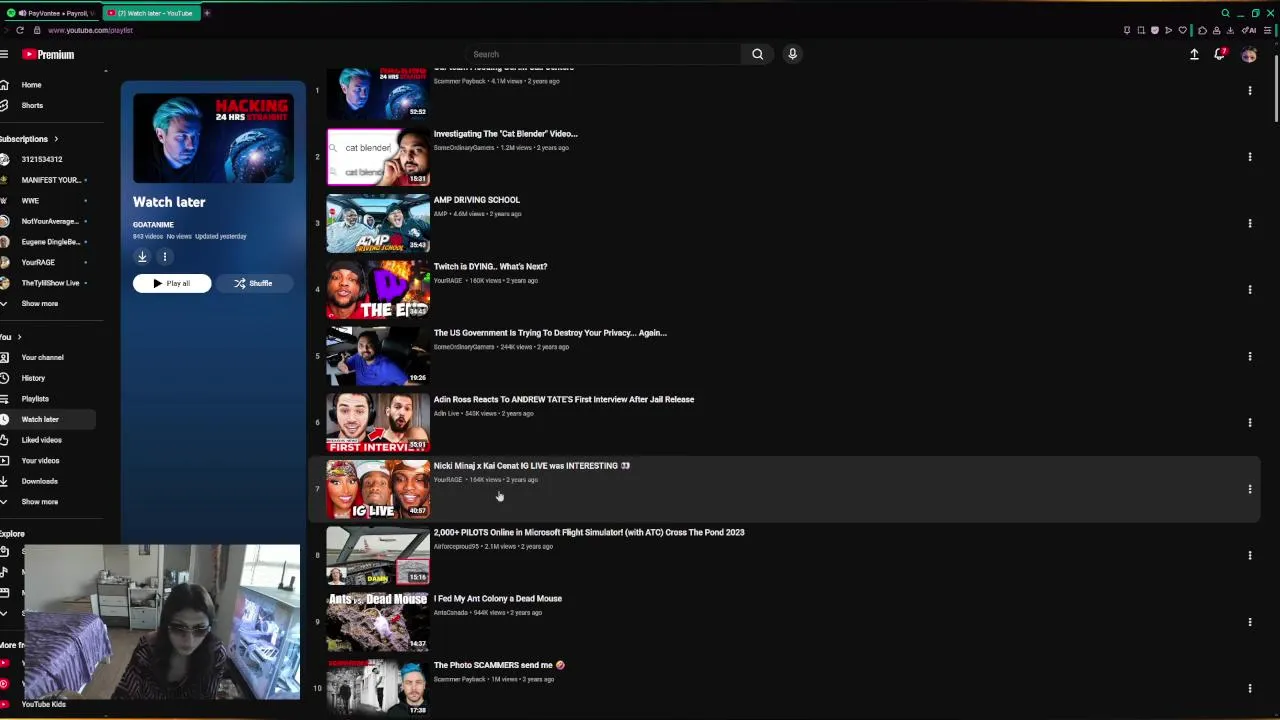Open options for Twitch is DYING video
Image resolution: width=1280 pixels, height=720 pixels.
point(1249,290)
